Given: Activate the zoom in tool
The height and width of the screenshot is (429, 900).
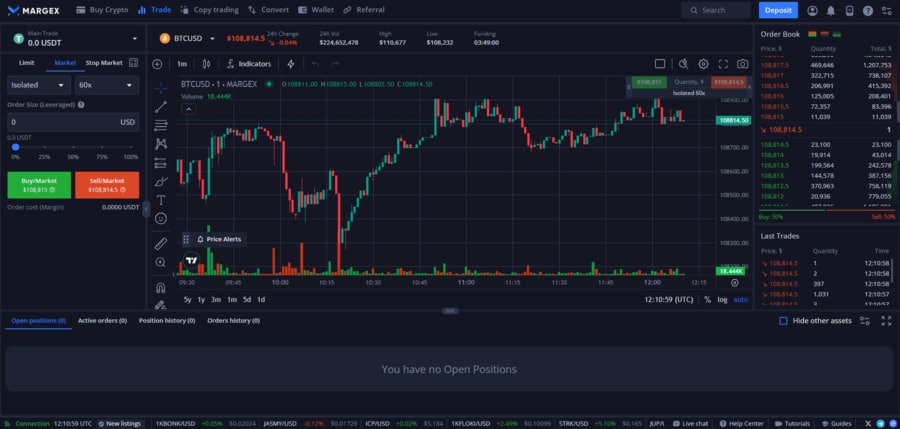Looking at the screenshot, I should (161, 262).
